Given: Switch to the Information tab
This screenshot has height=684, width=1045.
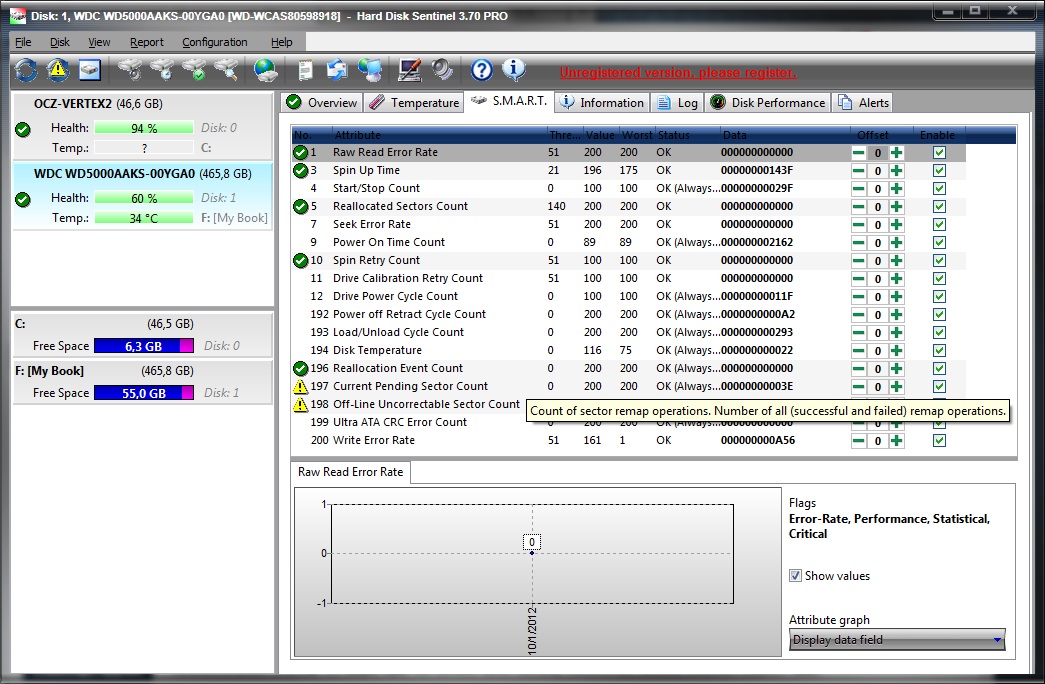Looking at the screenshot, I should coord(602,103).
